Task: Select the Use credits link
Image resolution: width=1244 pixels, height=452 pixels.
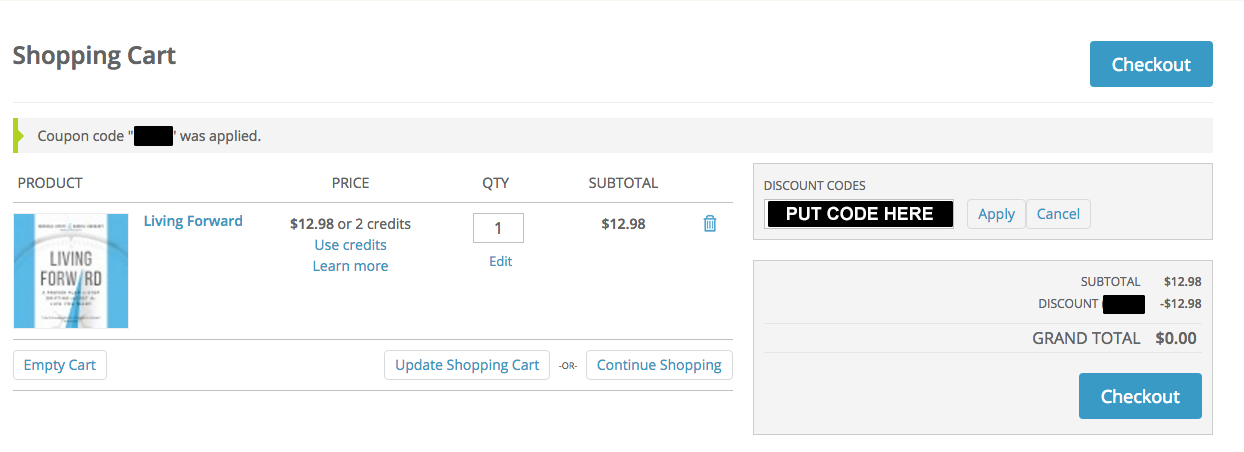Action: (x=350, y=245)
